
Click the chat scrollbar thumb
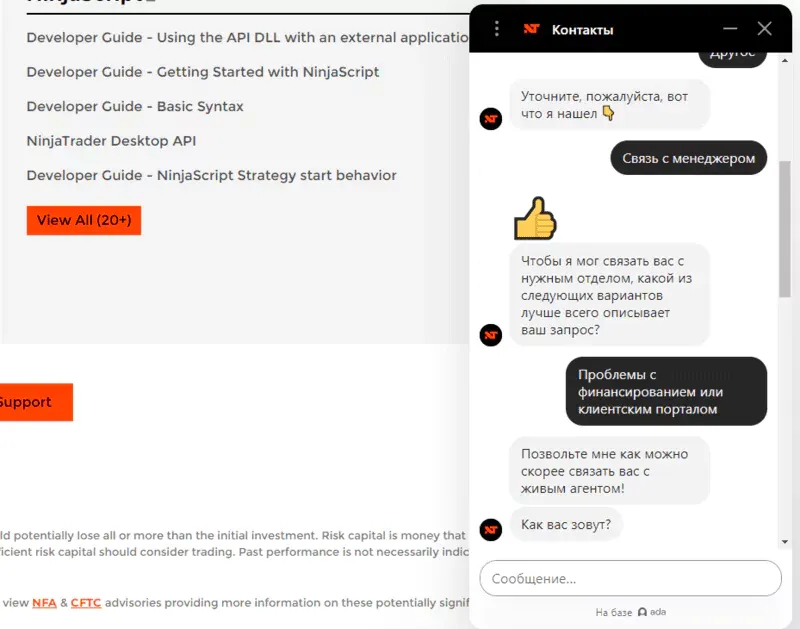click(x=785, y=229)
